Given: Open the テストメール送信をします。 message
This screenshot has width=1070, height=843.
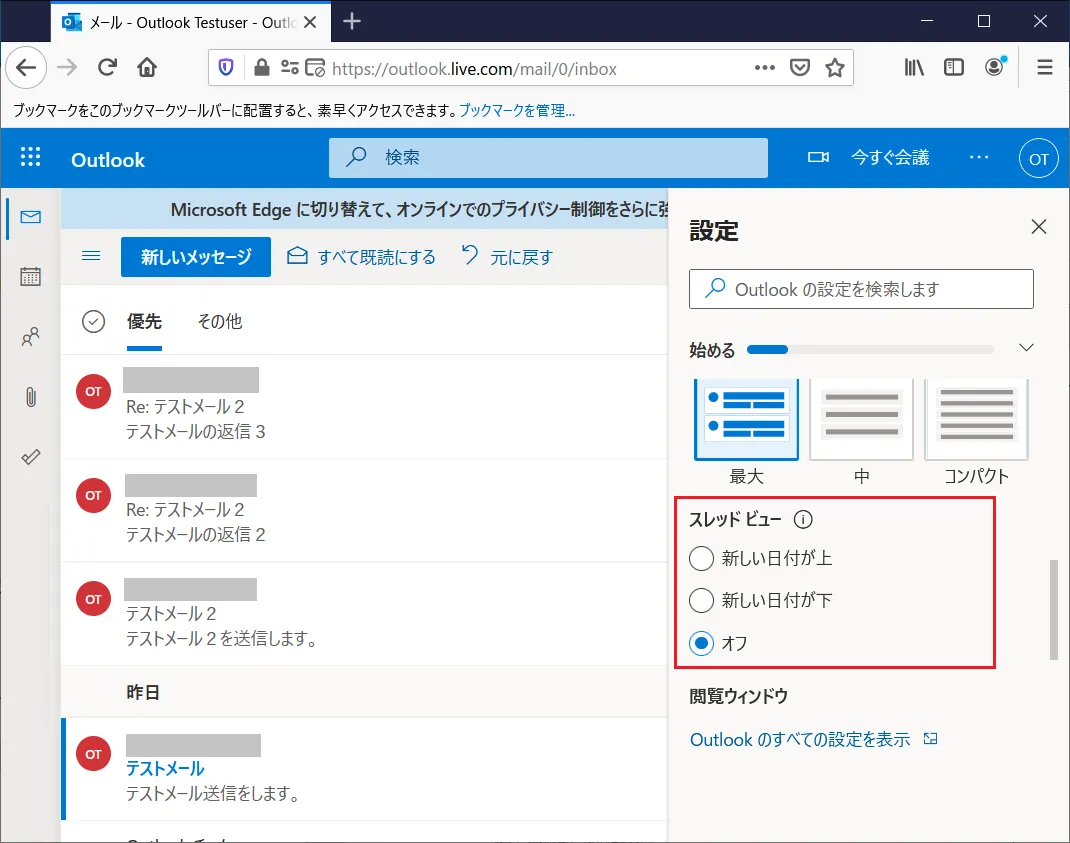Looking at the screenshot, I should pos(364,769).
